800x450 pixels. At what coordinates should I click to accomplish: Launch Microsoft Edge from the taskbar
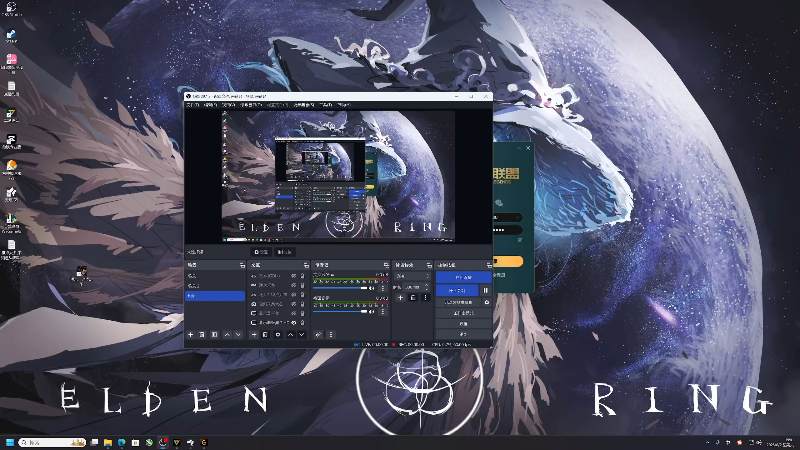[121, 442]
